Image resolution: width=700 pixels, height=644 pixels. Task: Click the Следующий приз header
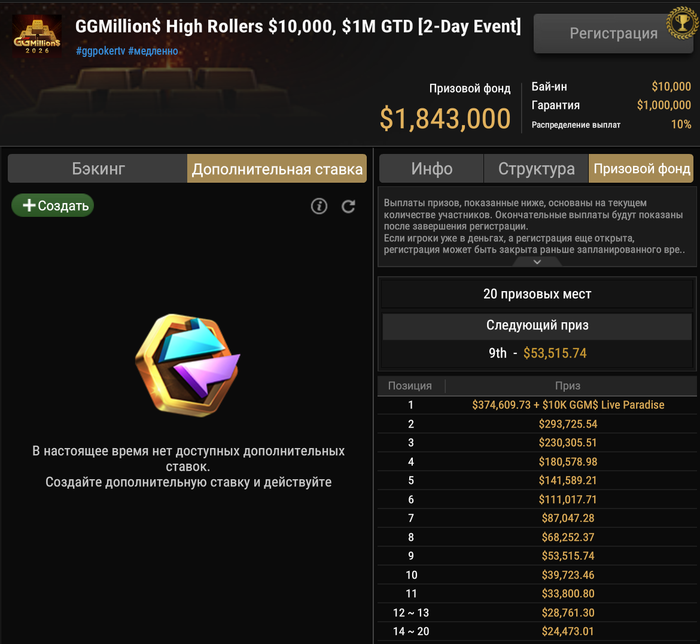tap(537, 325)
